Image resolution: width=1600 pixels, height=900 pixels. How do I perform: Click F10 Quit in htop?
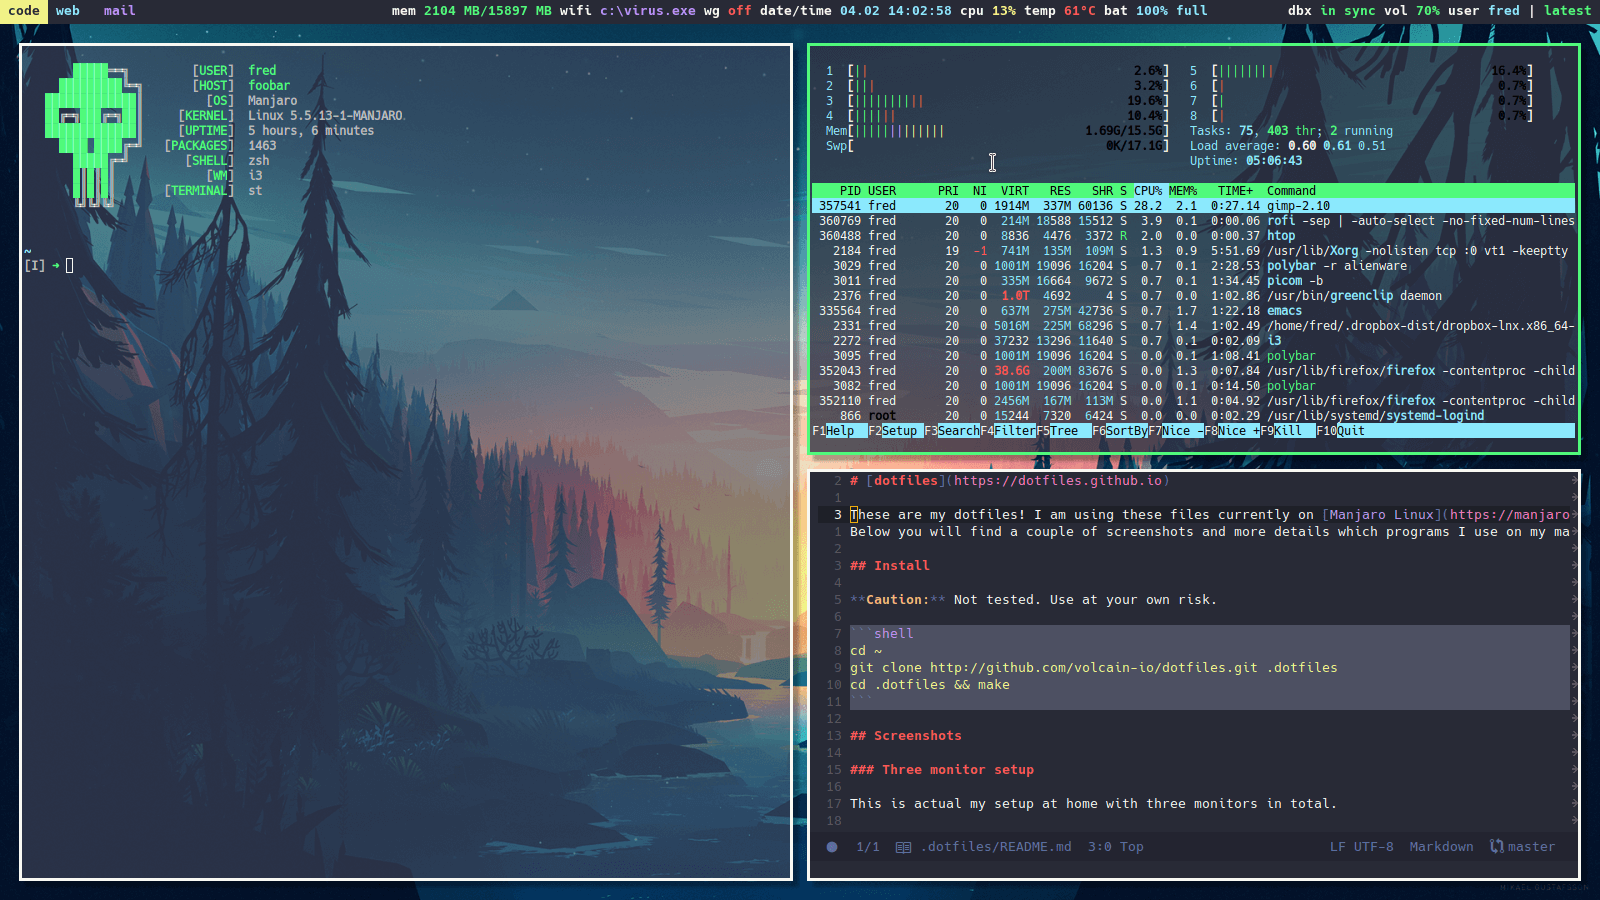pyautogui.click(x=1340, y=431)
